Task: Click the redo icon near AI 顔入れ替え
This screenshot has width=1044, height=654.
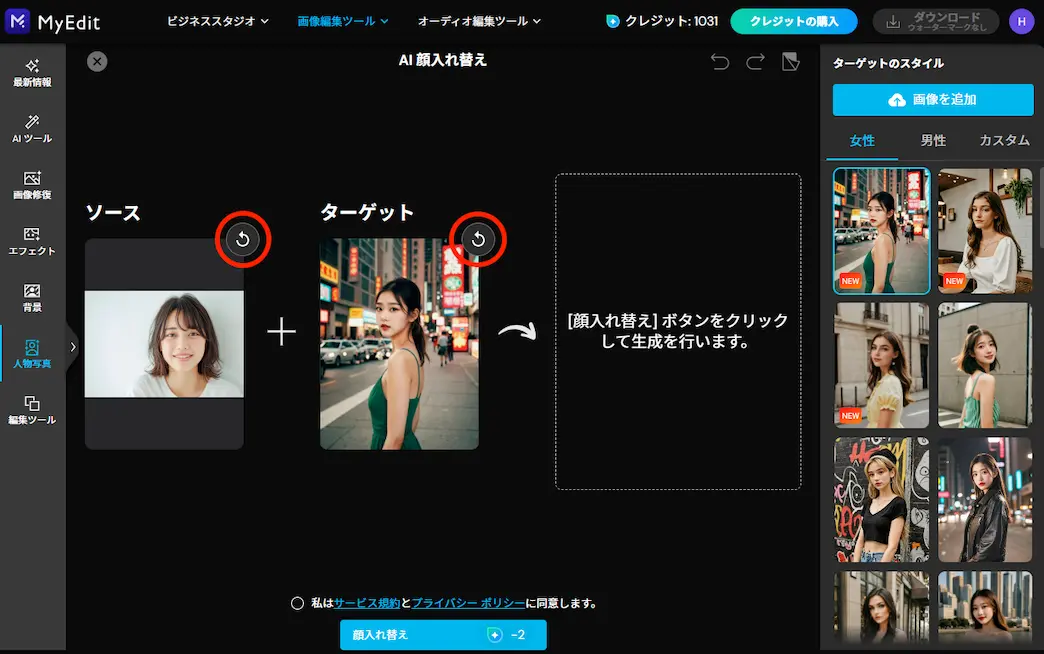Action: [755, 61]
